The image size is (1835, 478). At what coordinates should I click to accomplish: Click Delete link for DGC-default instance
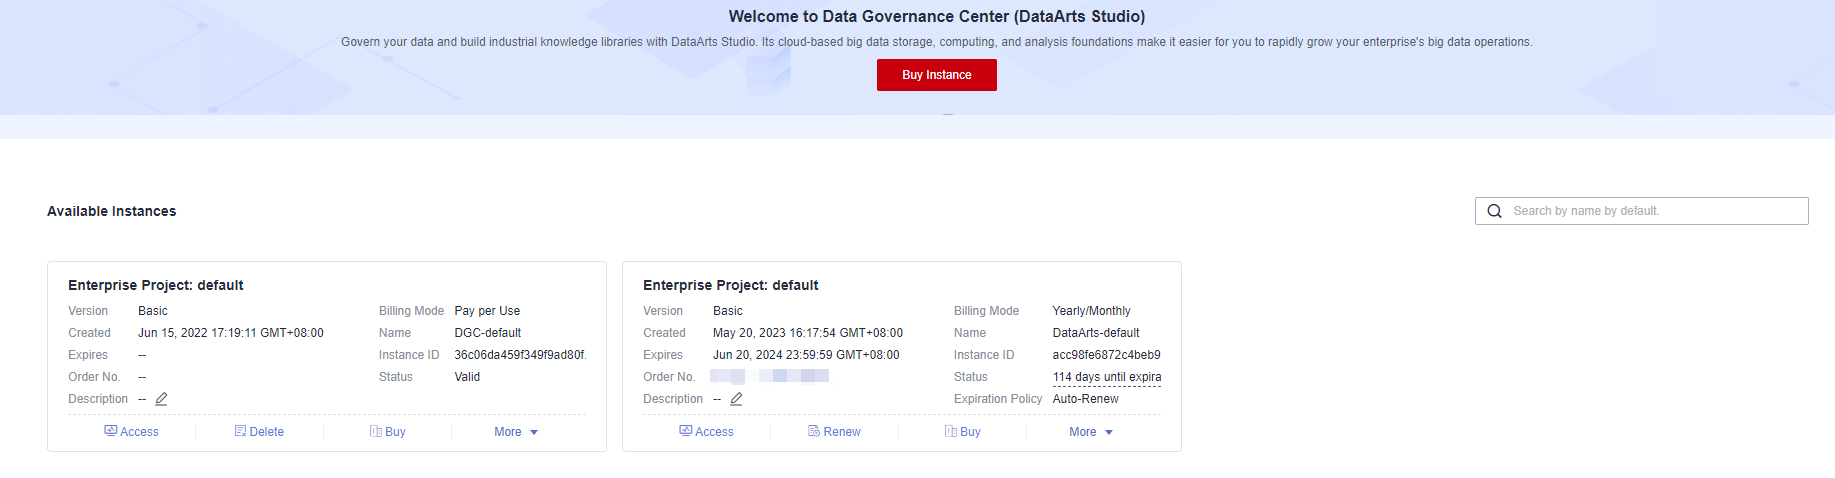coord(266,432)
